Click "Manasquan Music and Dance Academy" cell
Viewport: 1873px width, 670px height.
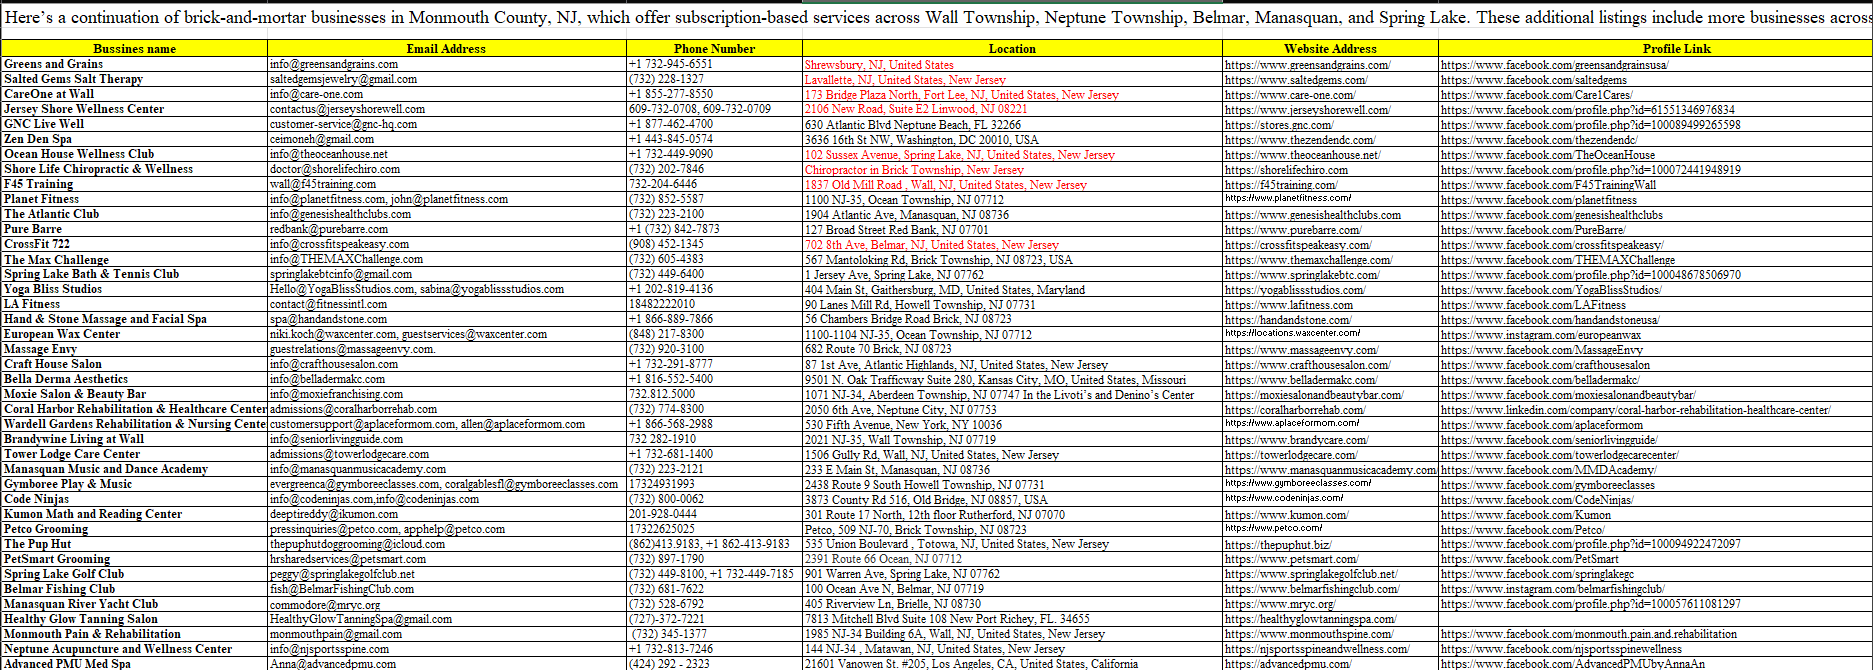click(x=134, y=469)
